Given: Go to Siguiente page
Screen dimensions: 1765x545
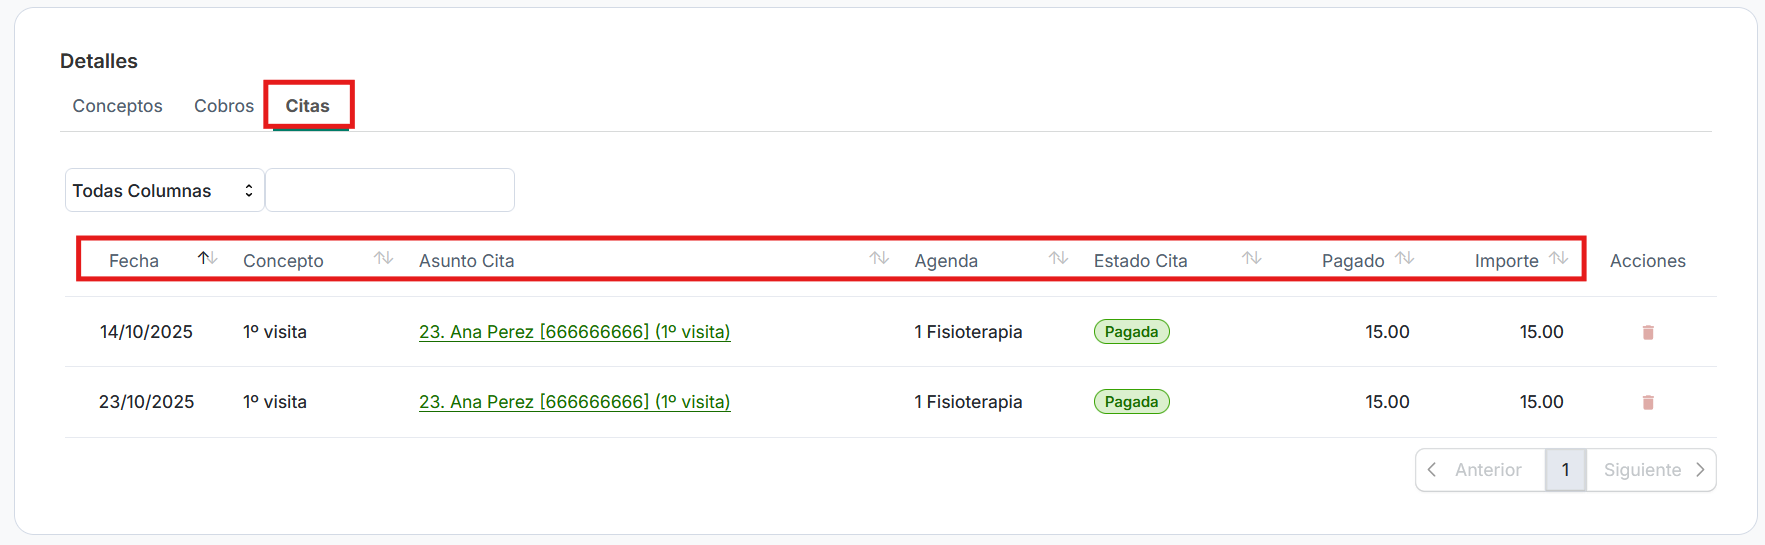Looking at the screenshot, I should (1652, 470).
